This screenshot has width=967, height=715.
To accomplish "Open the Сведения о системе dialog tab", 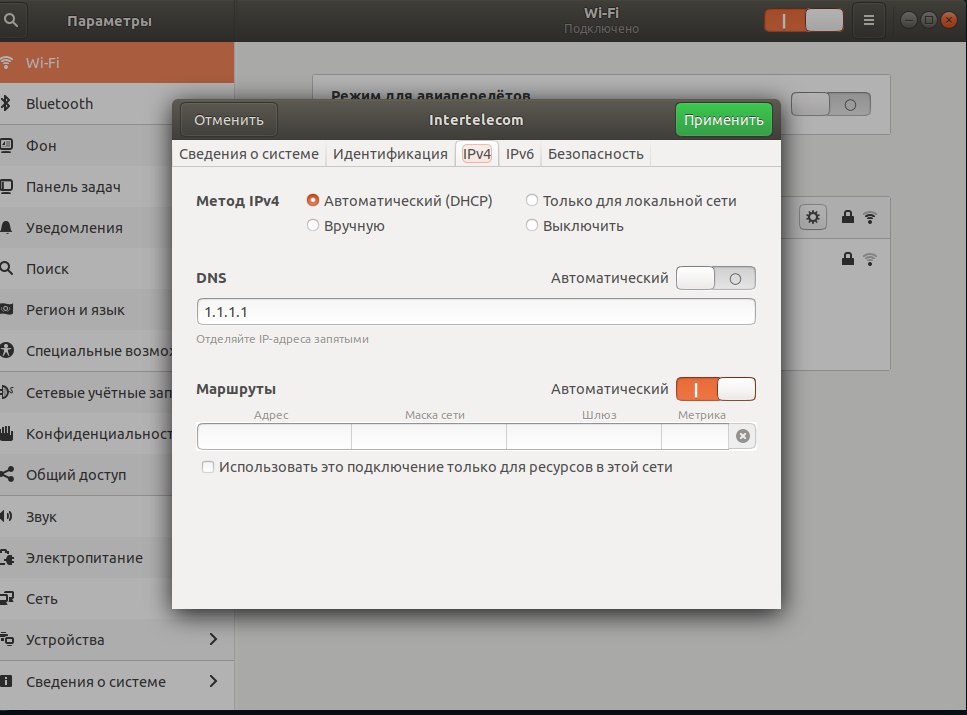I will 249,154.
